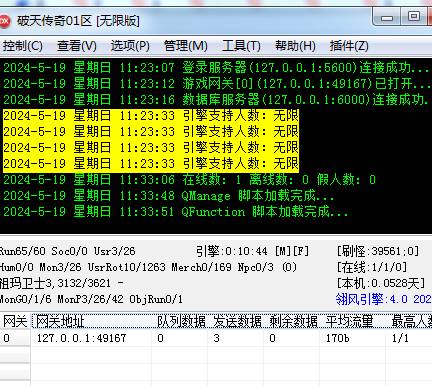Viewport: 432px width, 386px height.
Task: Click the app icon in title bar
Action: click(5, 21)
